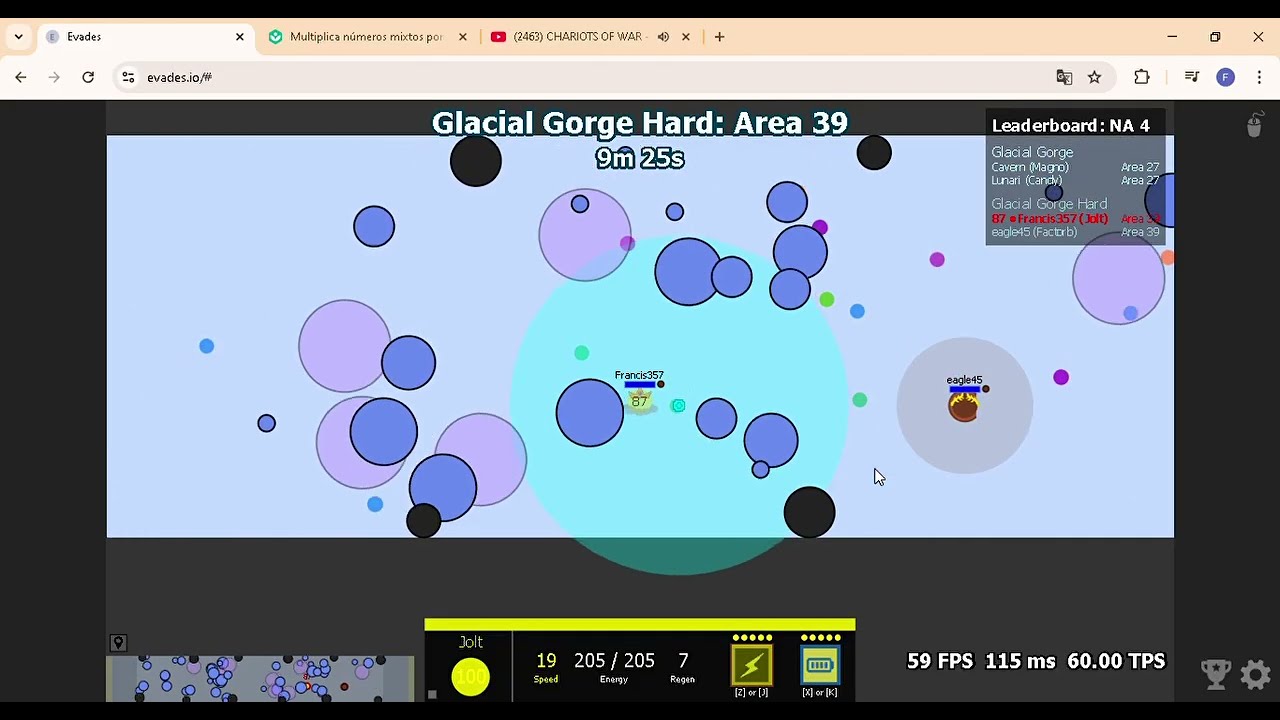Screen dimensions: 1280x720
Task: Click the 9m 25s timer
Action: coord(640,158)
